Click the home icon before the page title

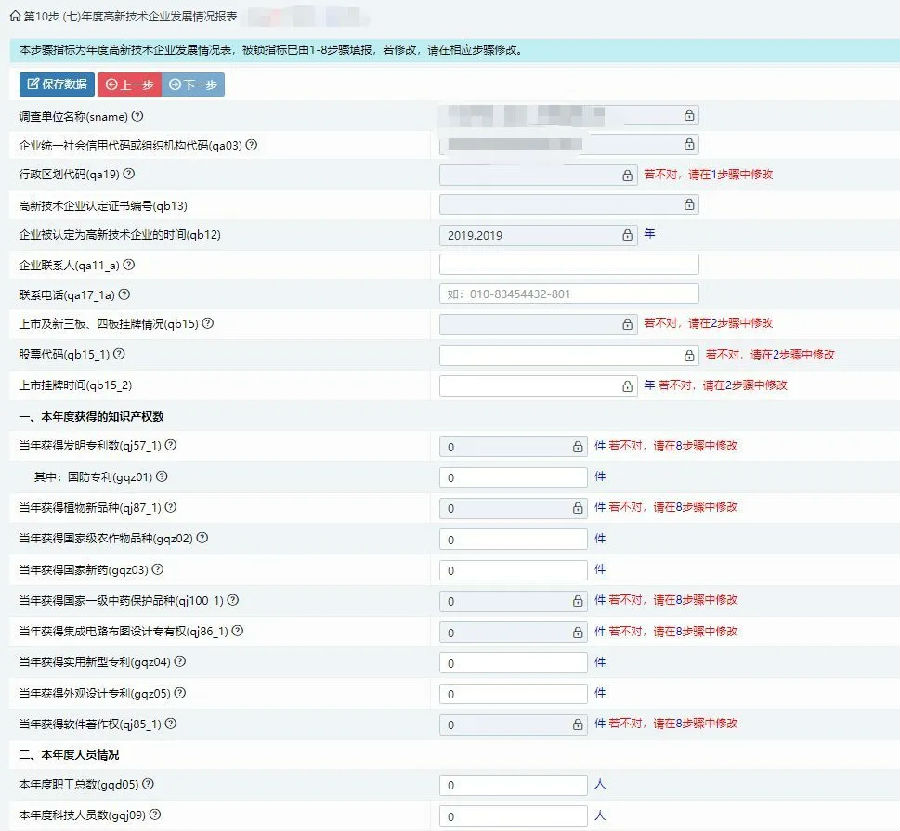[x=13, y=18]
